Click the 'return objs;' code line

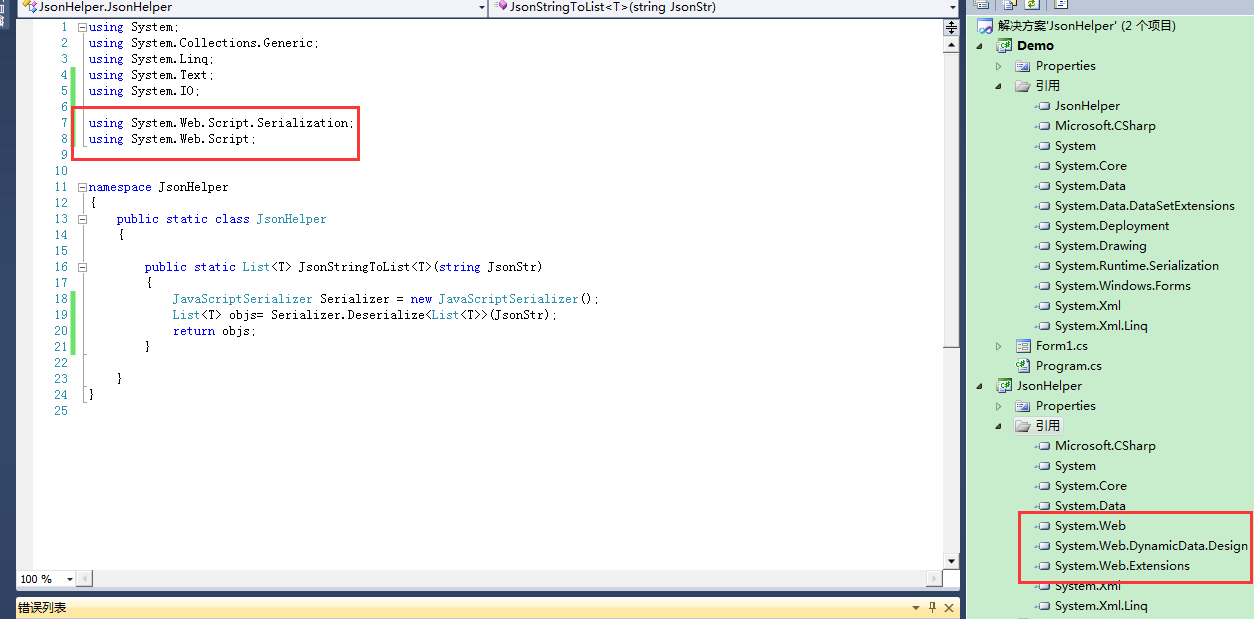coord(214,331)
